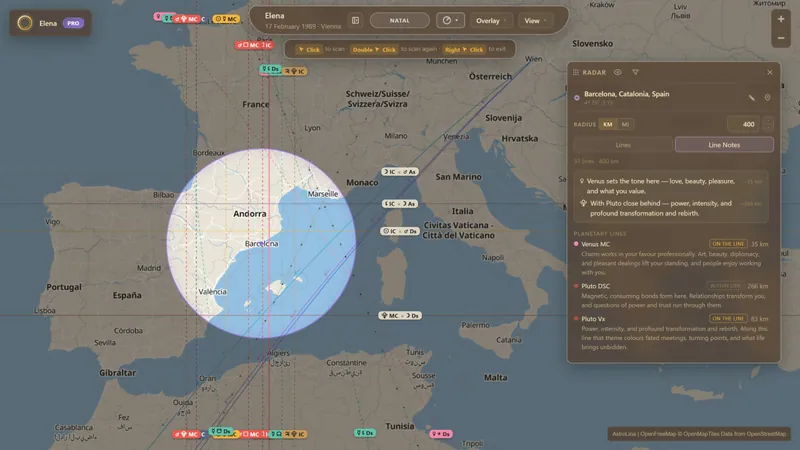Click the València label on the map
The height and width of the screenshot is (450, 800).
212,292
